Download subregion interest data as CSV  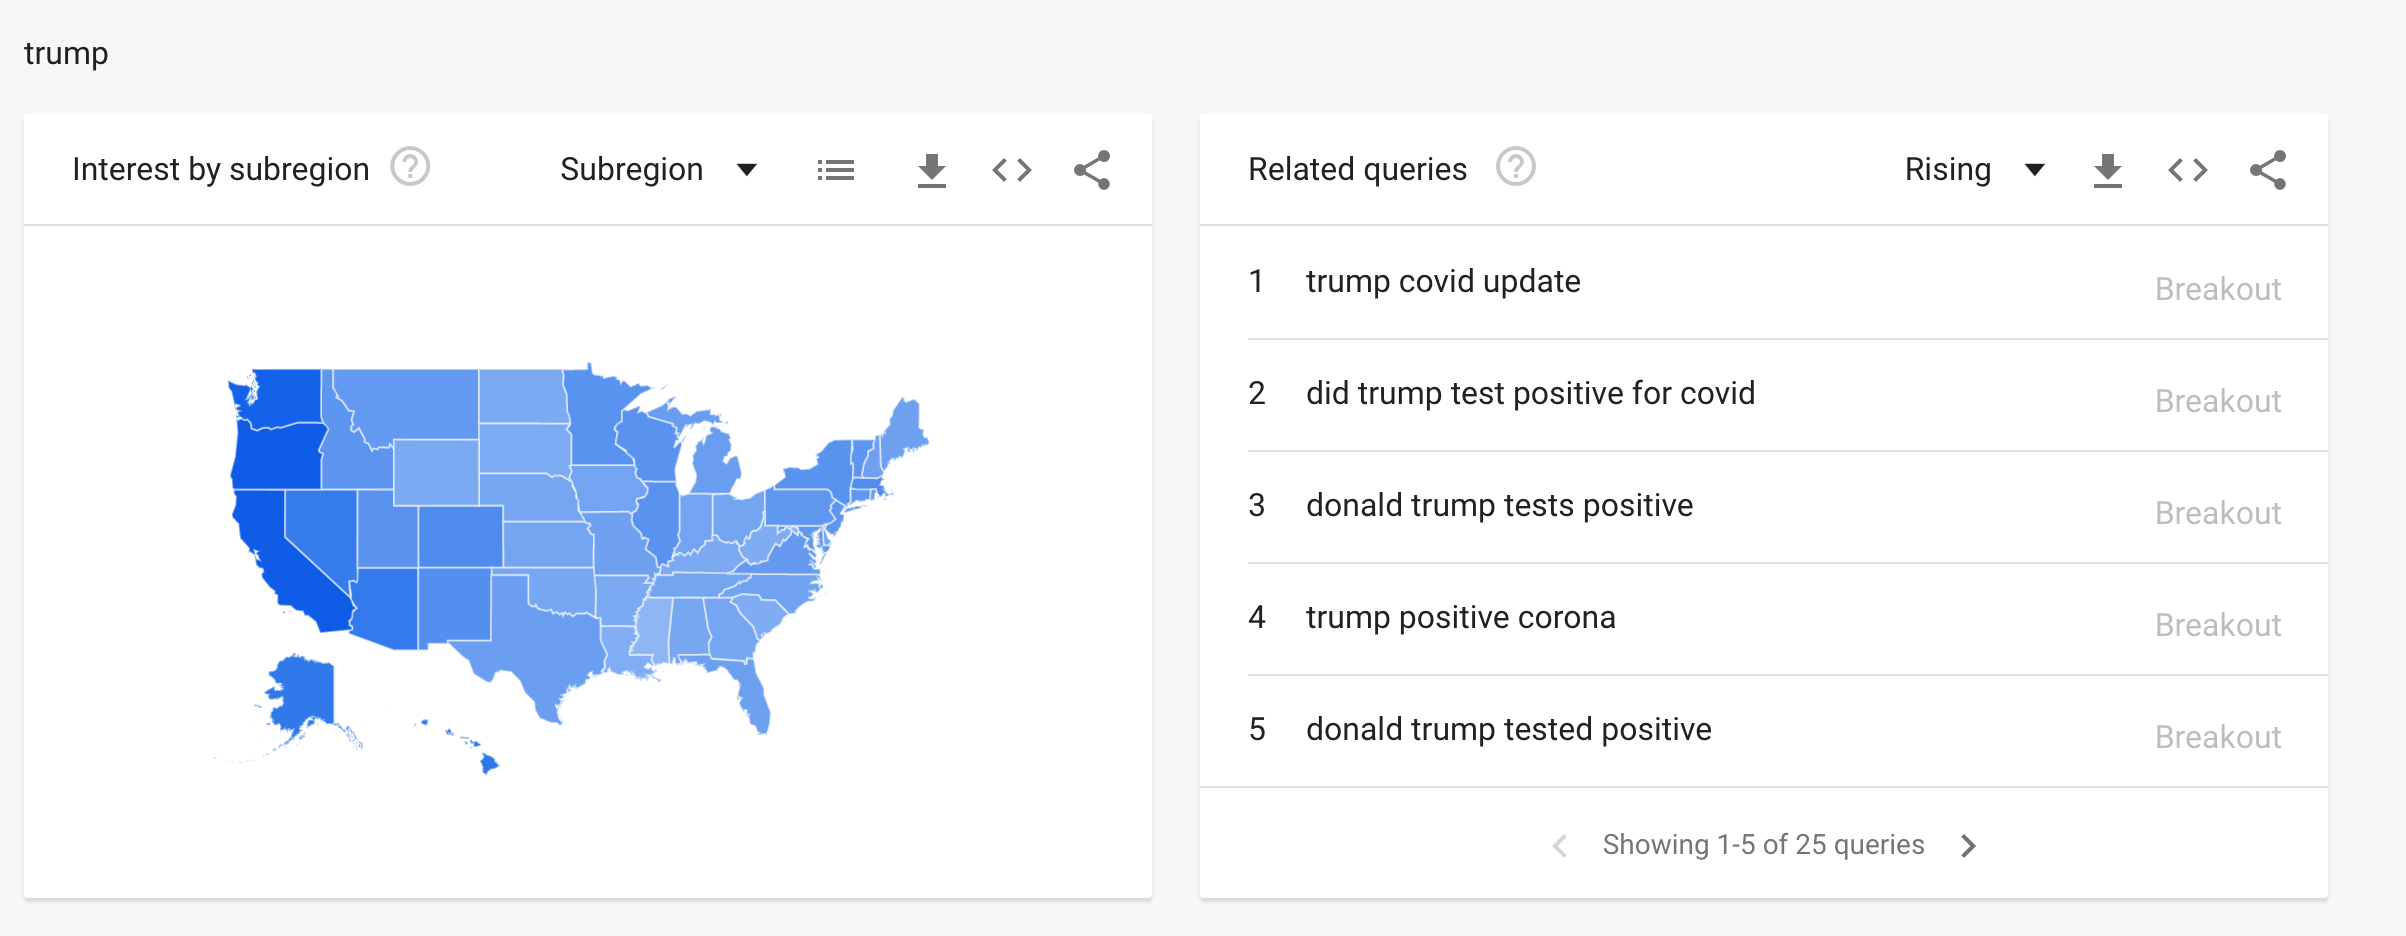[931, 170]
